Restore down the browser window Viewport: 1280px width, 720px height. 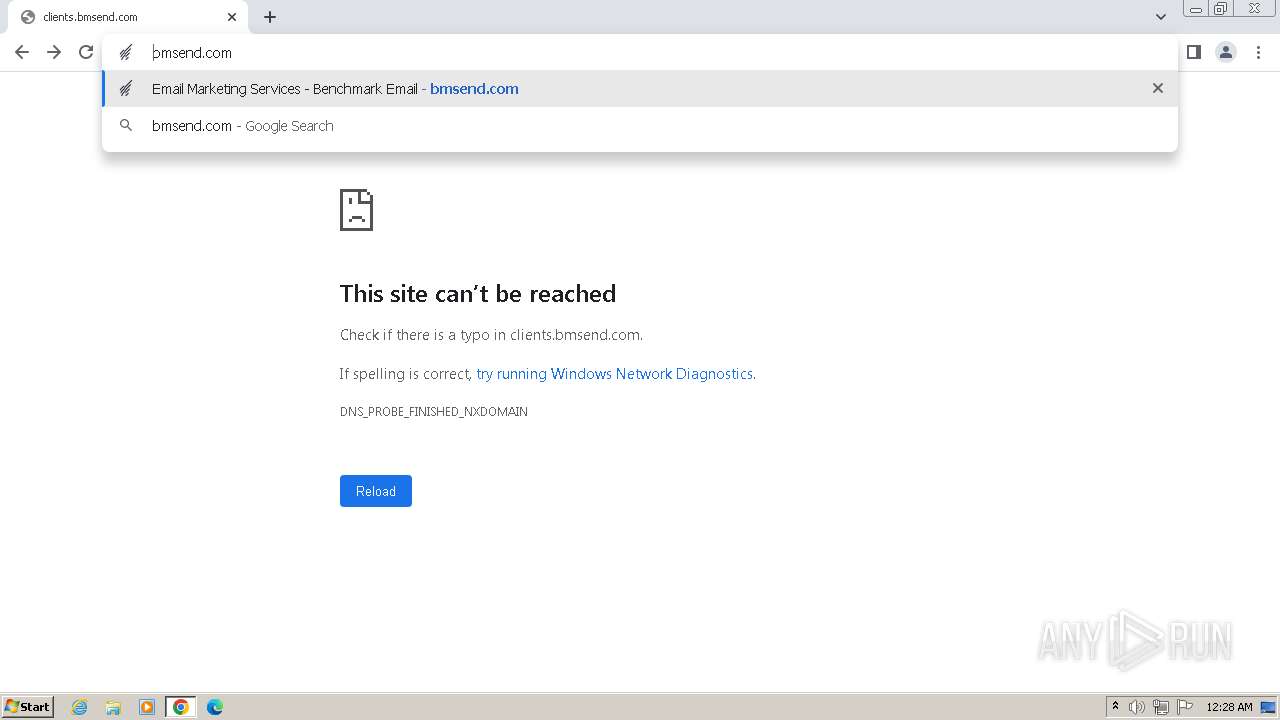pyautogui.click(x=1221, y=9)
